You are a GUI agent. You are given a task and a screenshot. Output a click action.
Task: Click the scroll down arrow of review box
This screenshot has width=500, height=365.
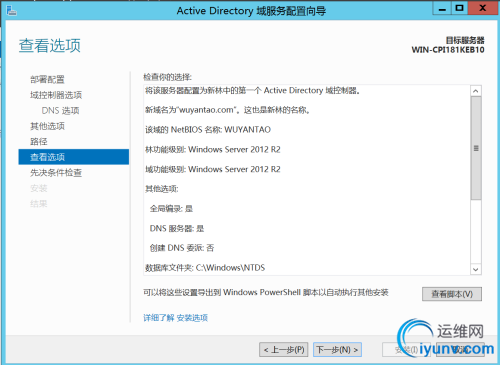coord(476,269)
